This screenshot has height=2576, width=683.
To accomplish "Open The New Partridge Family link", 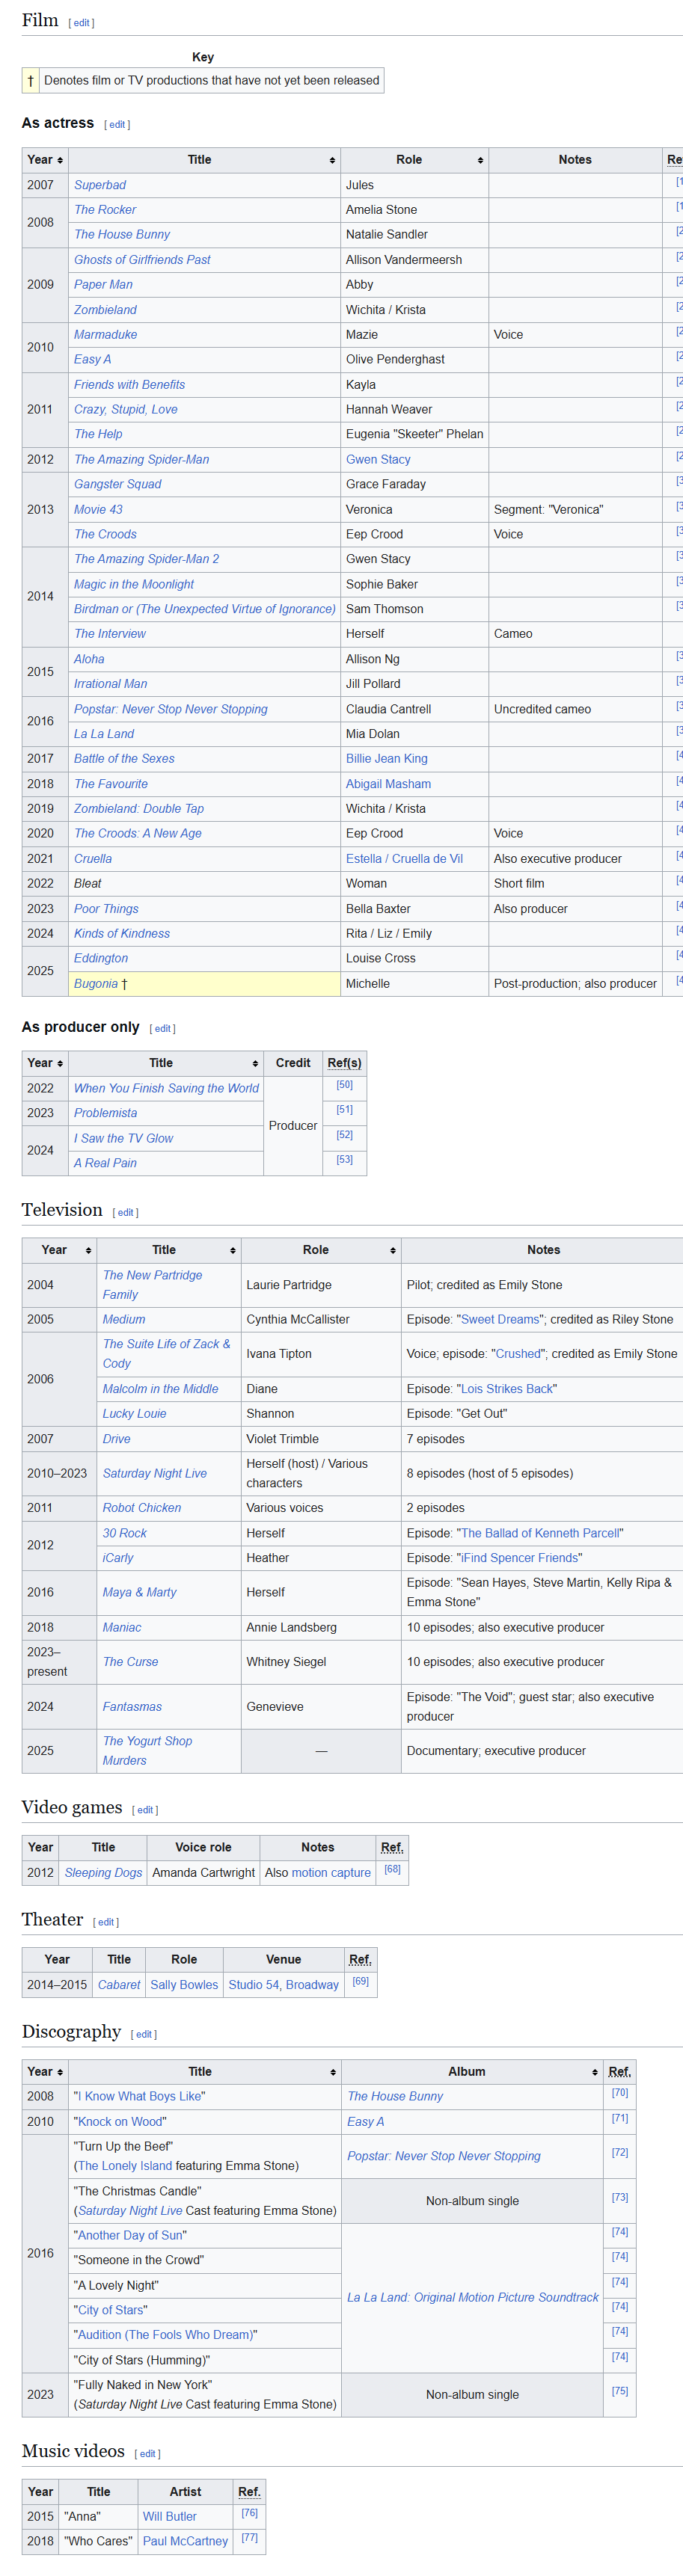I will tap(152, 1285).
